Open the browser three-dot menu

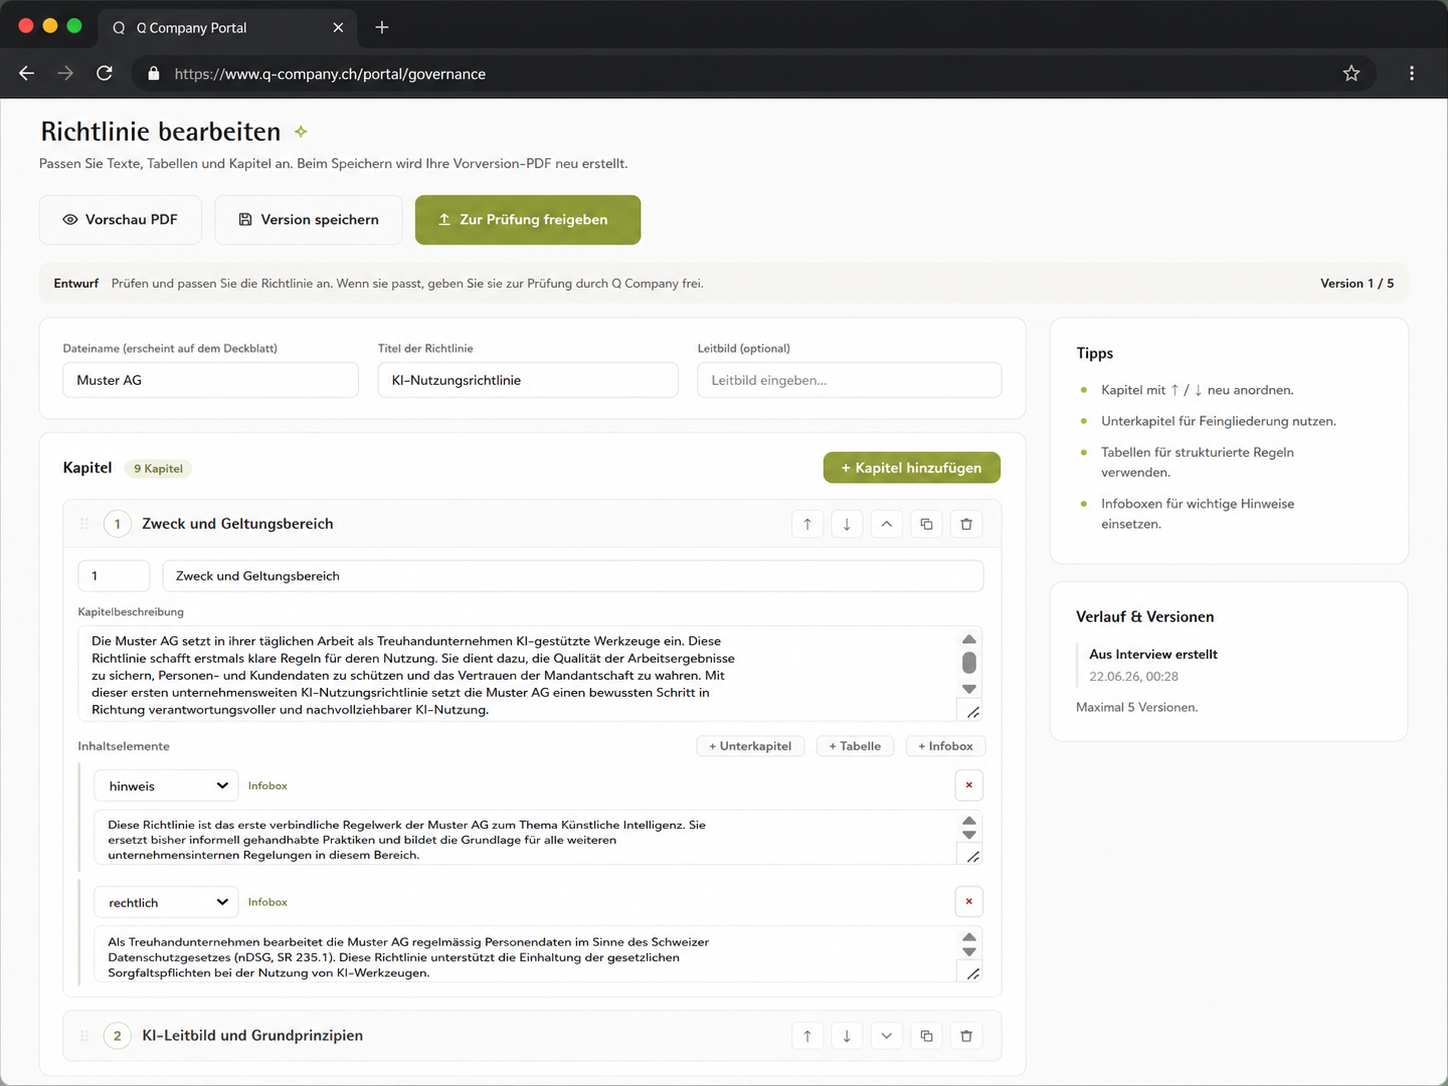(x=1412, y=73)
